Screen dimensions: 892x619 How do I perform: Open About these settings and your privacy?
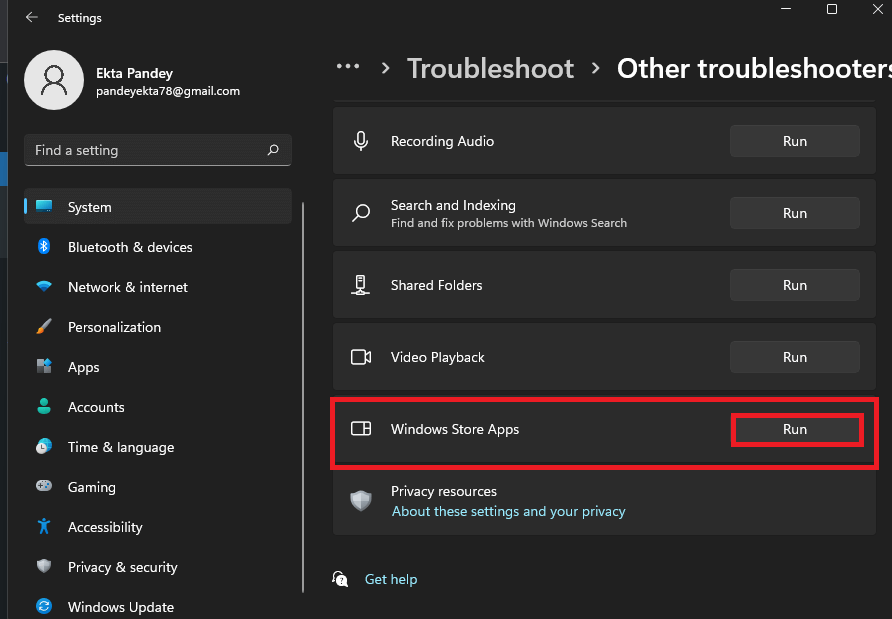pos(508,511)
